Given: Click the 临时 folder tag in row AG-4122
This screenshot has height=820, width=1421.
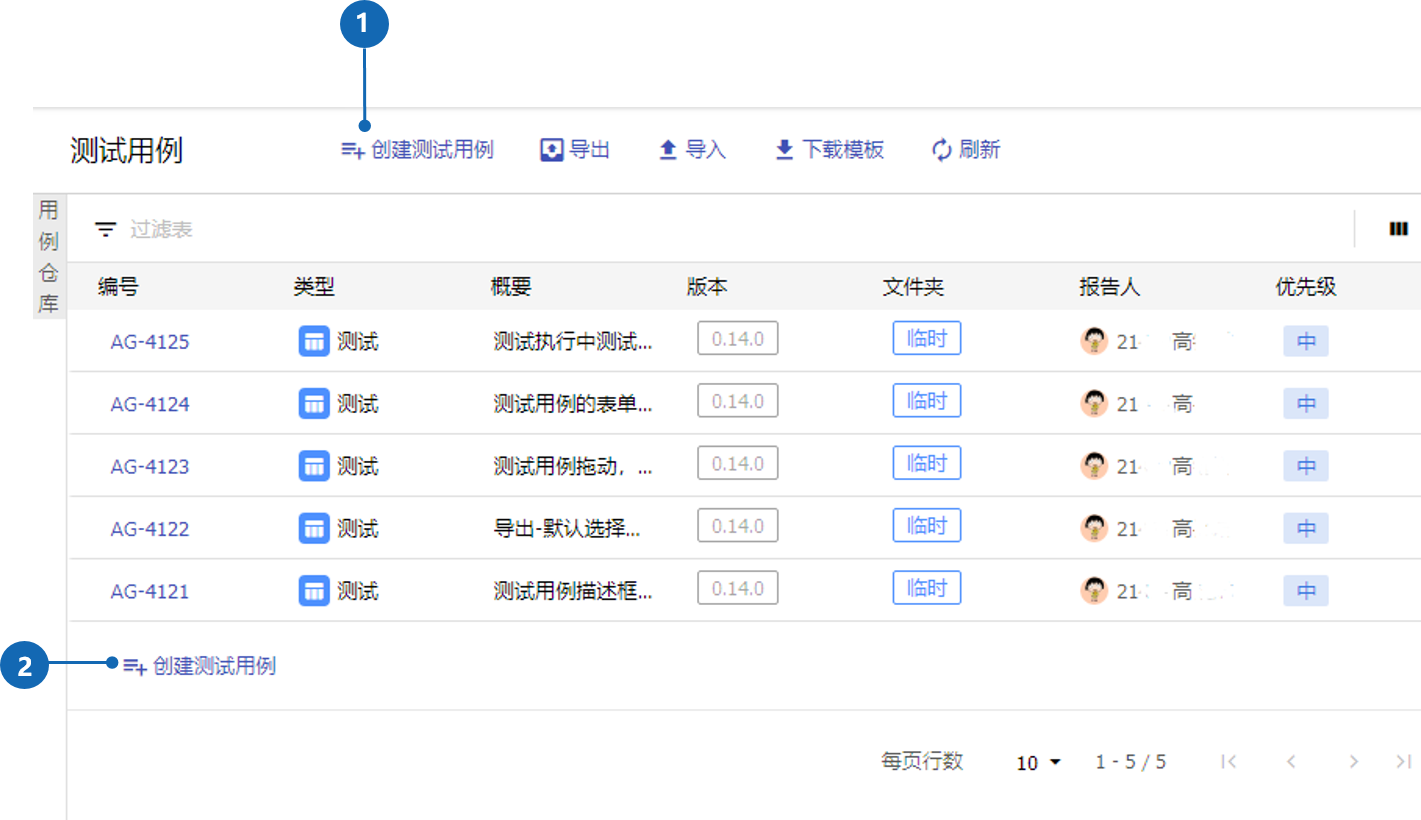Looking at the screenshot, I should point(926,526).
